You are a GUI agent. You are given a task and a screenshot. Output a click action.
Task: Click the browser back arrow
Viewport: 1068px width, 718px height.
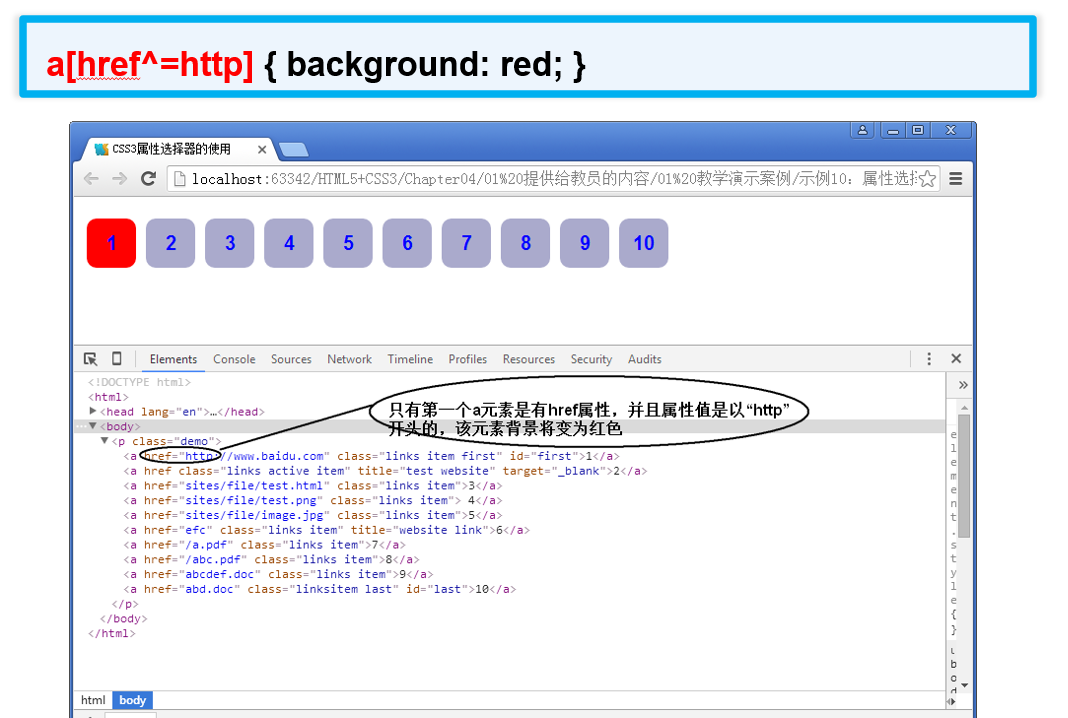91,178
